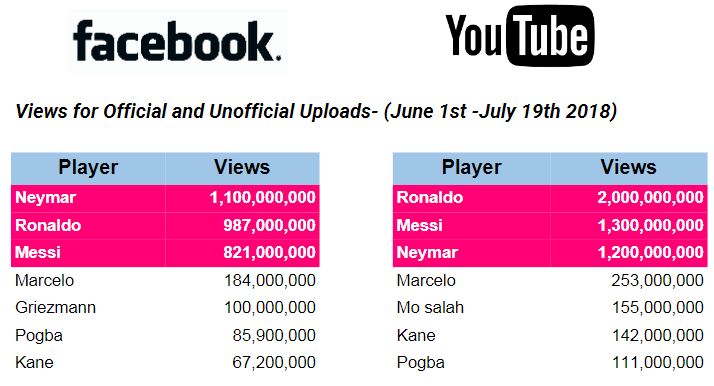
Task: Select Kane's 142,000,000 YouTube views
Action: click(658, 335)
